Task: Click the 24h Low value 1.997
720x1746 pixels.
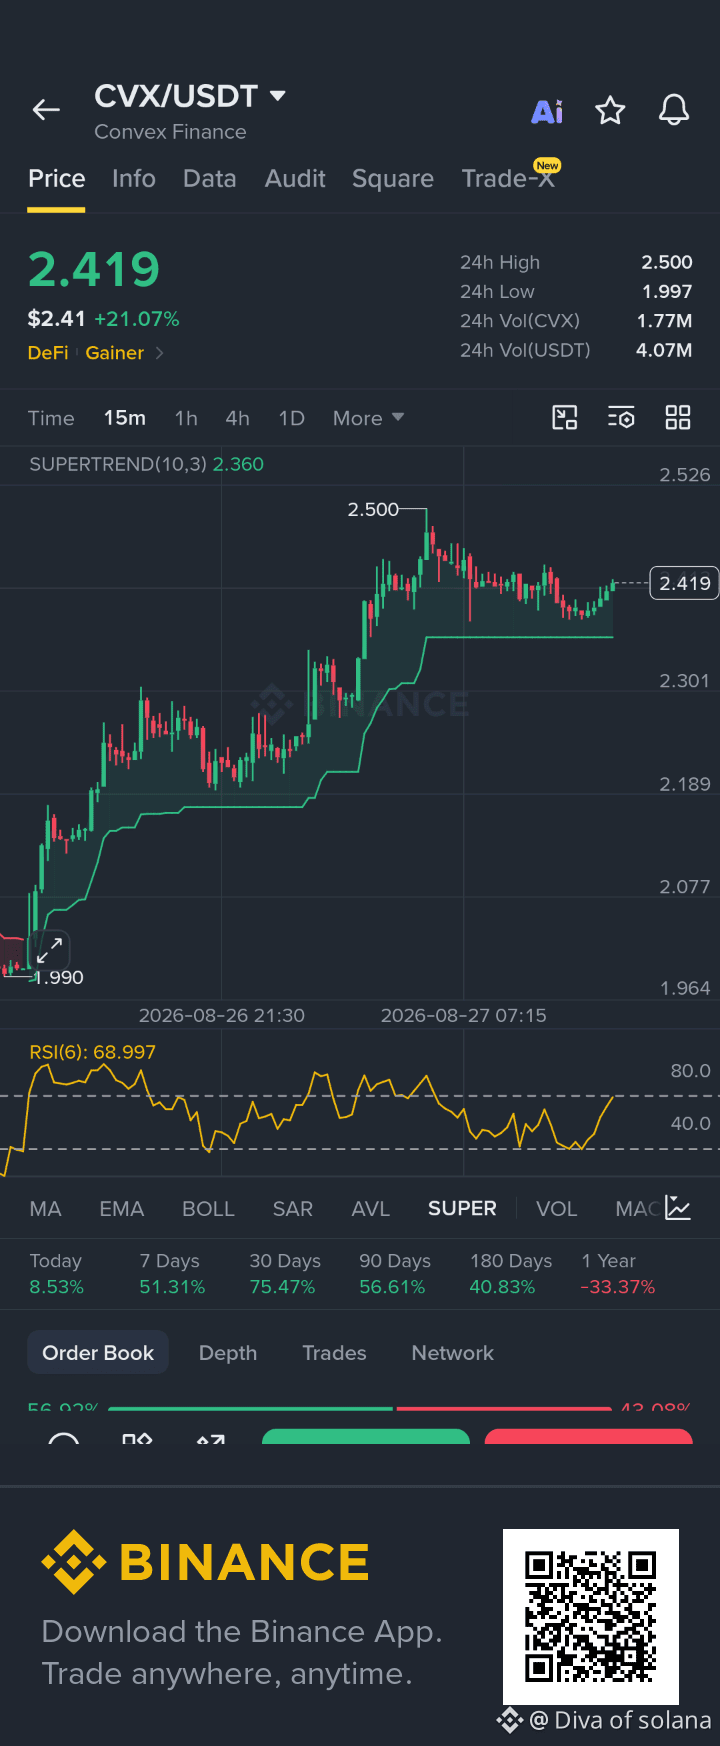Action: coord(667,291)
